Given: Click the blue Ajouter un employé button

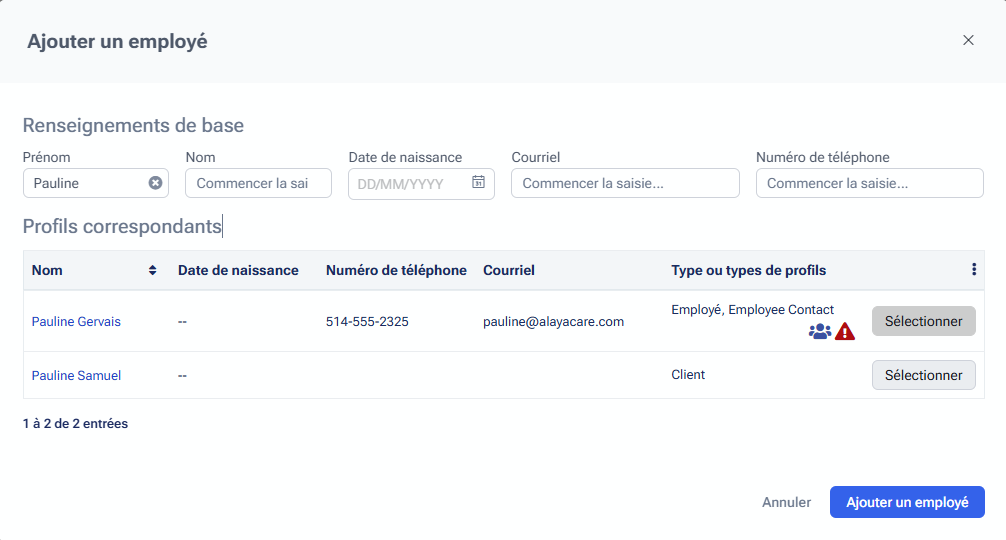Looking at the screenshot, I should (x=907, y=502).
